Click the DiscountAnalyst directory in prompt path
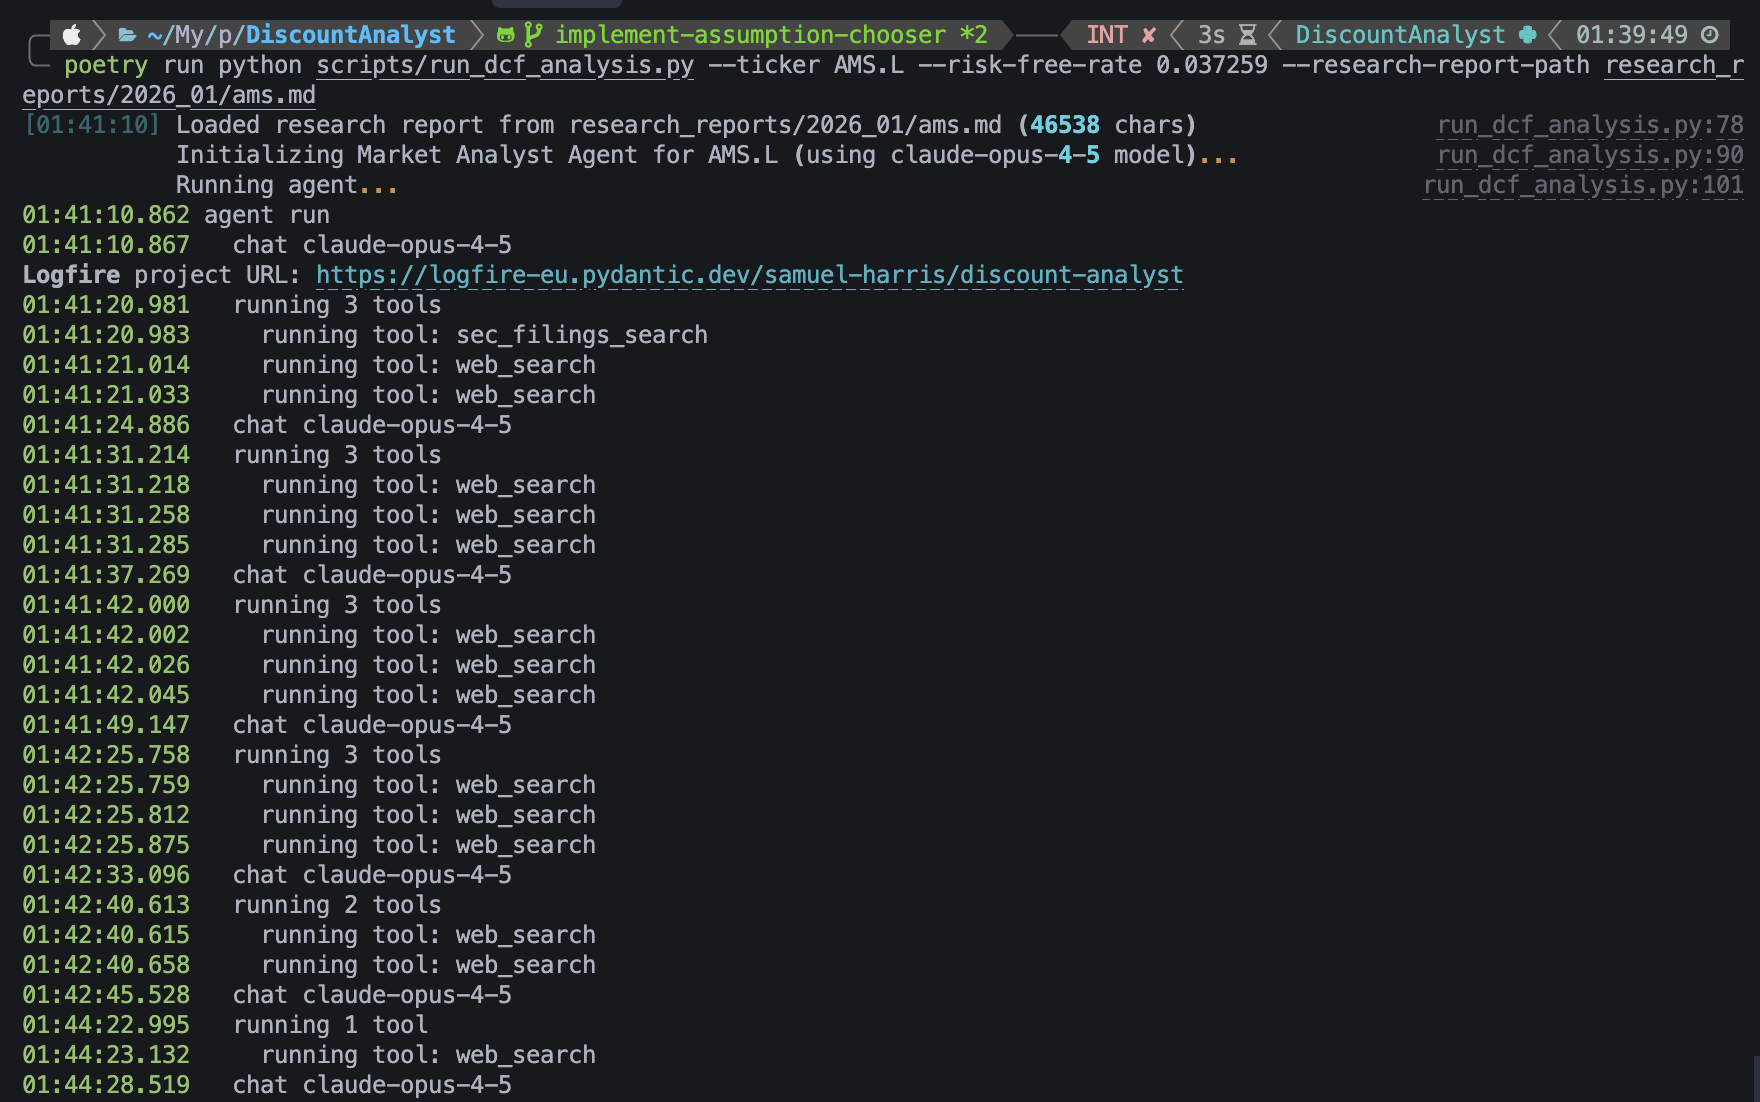 351,35
